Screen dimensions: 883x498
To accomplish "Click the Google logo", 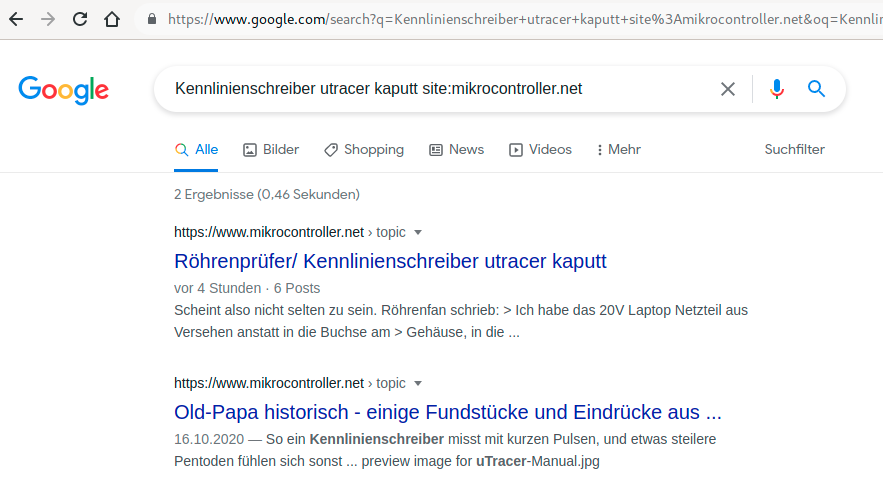I will click(64, 90).
